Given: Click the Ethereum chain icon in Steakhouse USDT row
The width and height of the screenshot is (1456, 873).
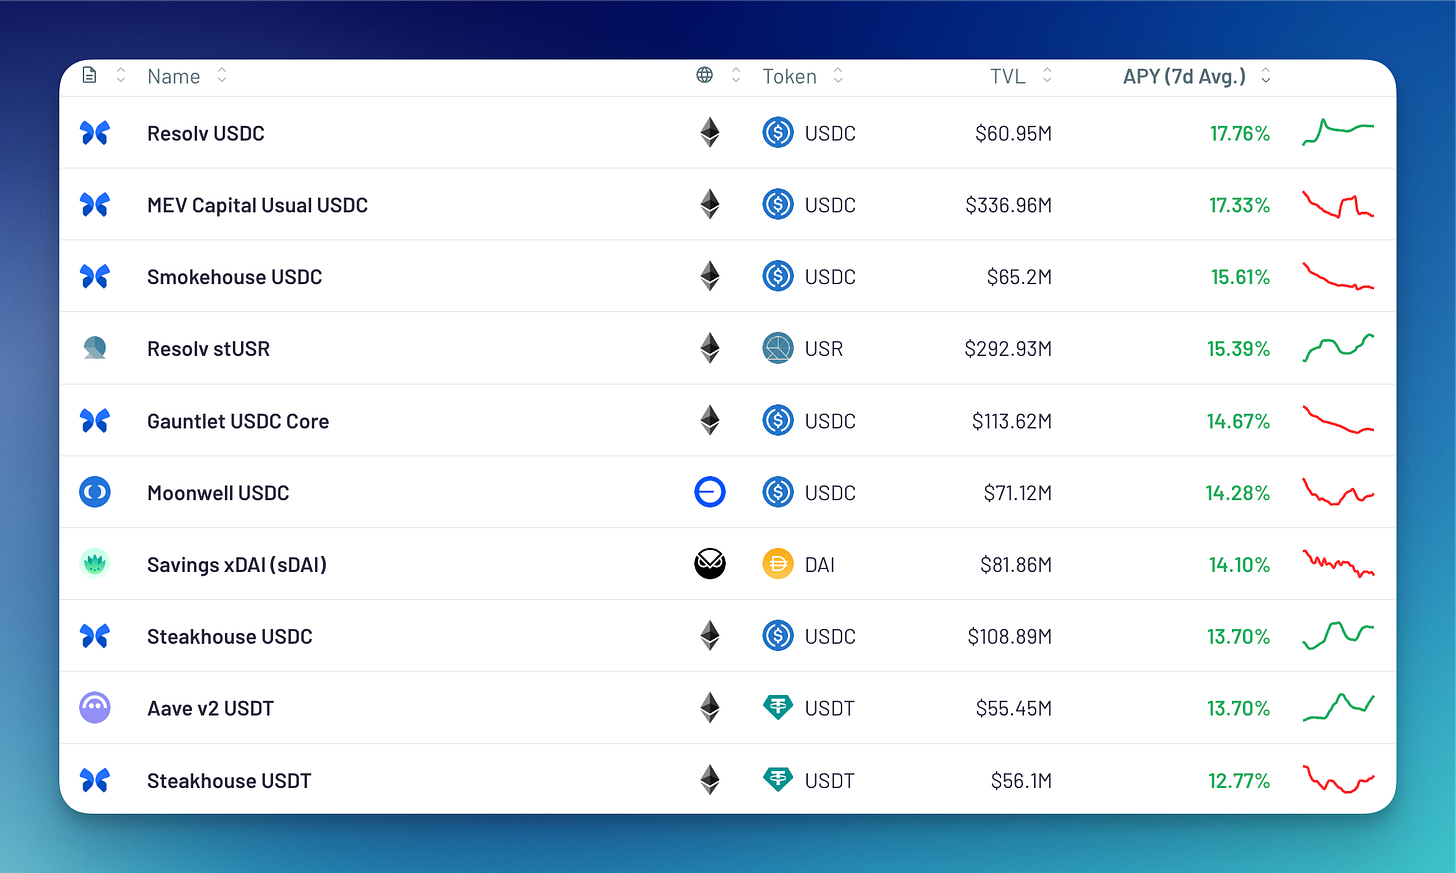Looking at the screenshot, I should tap(710, 780).
